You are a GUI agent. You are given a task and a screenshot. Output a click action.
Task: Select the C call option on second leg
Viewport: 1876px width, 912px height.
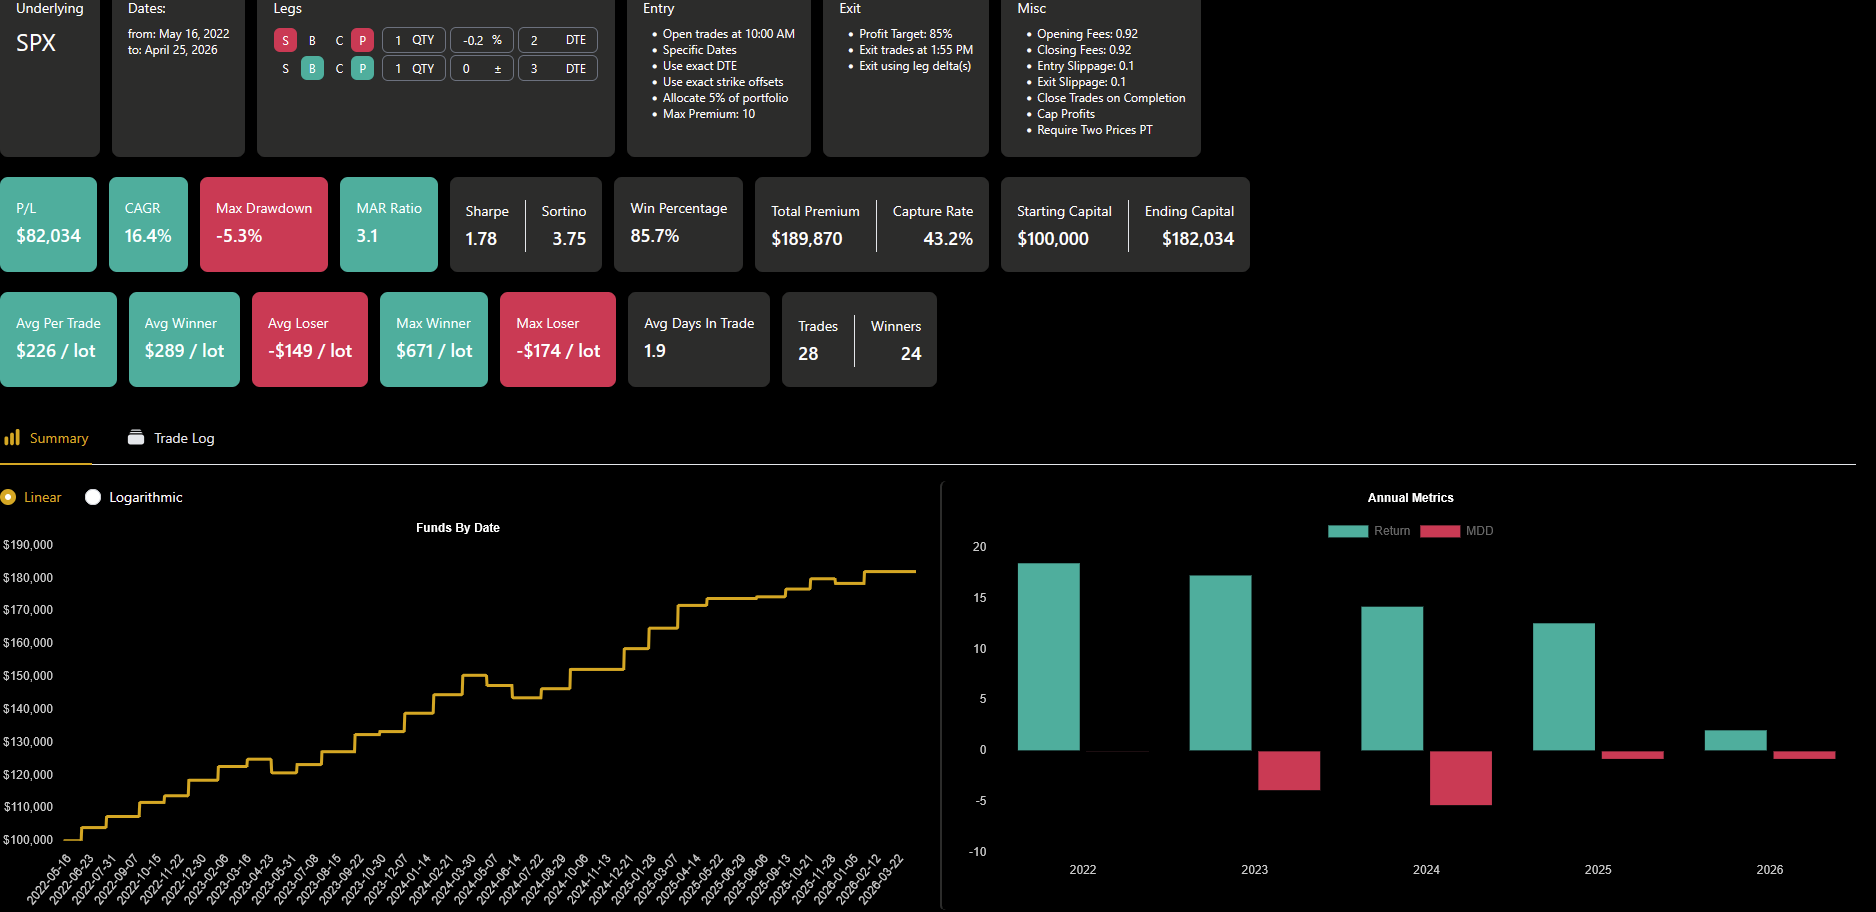click(339, 68)
